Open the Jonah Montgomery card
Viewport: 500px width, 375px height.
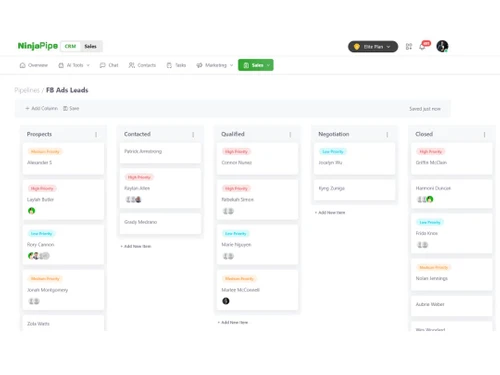point(63,290)
